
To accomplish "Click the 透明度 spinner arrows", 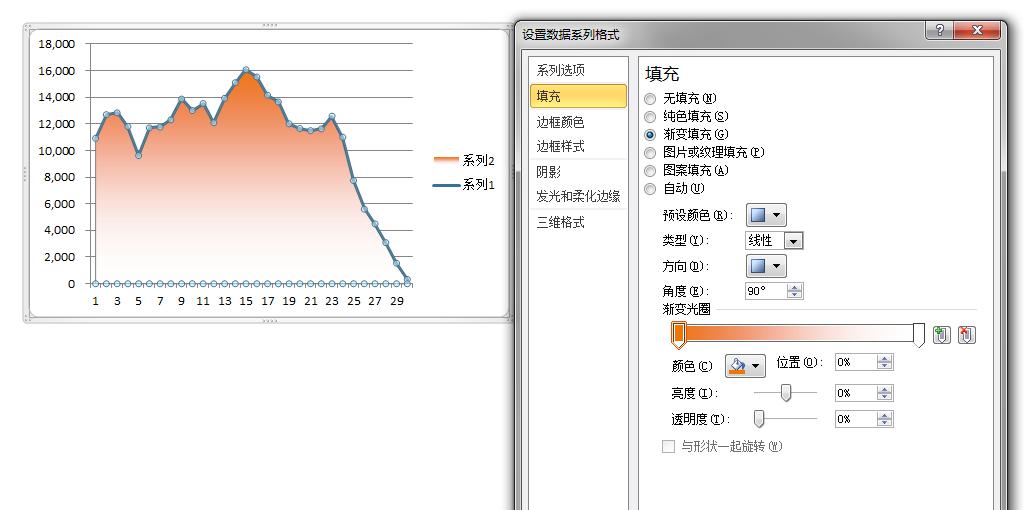I will coord(885,419).
